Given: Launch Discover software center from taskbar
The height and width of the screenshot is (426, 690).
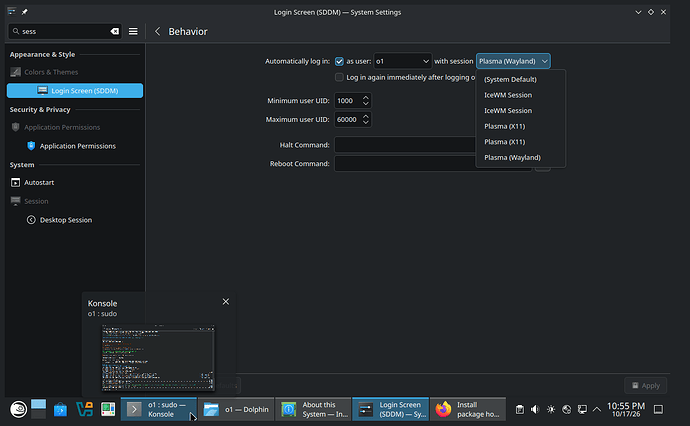Looking at the screenshot, I should (x=60, y=410).
